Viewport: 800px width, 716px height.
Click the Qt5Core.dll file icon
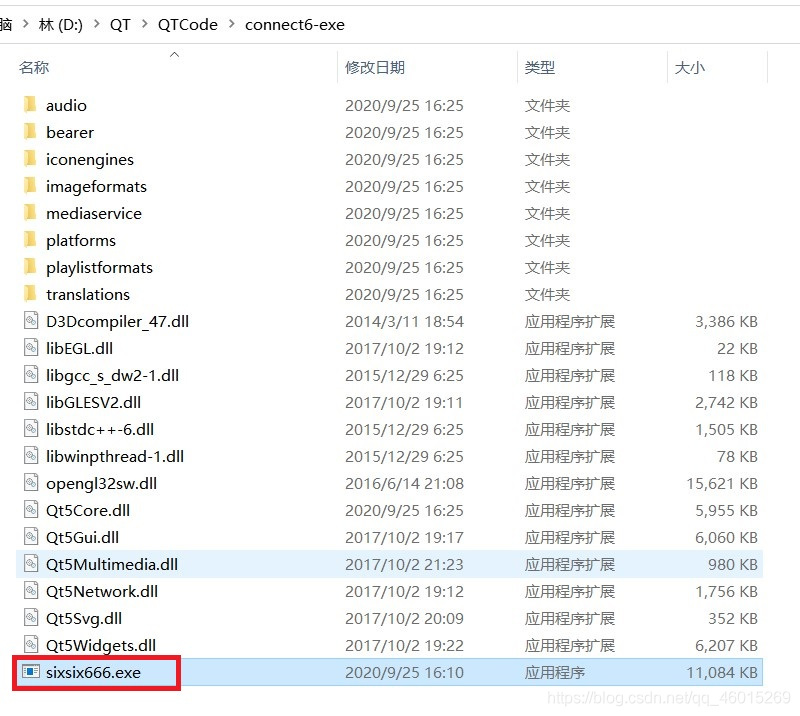[31, 510]
